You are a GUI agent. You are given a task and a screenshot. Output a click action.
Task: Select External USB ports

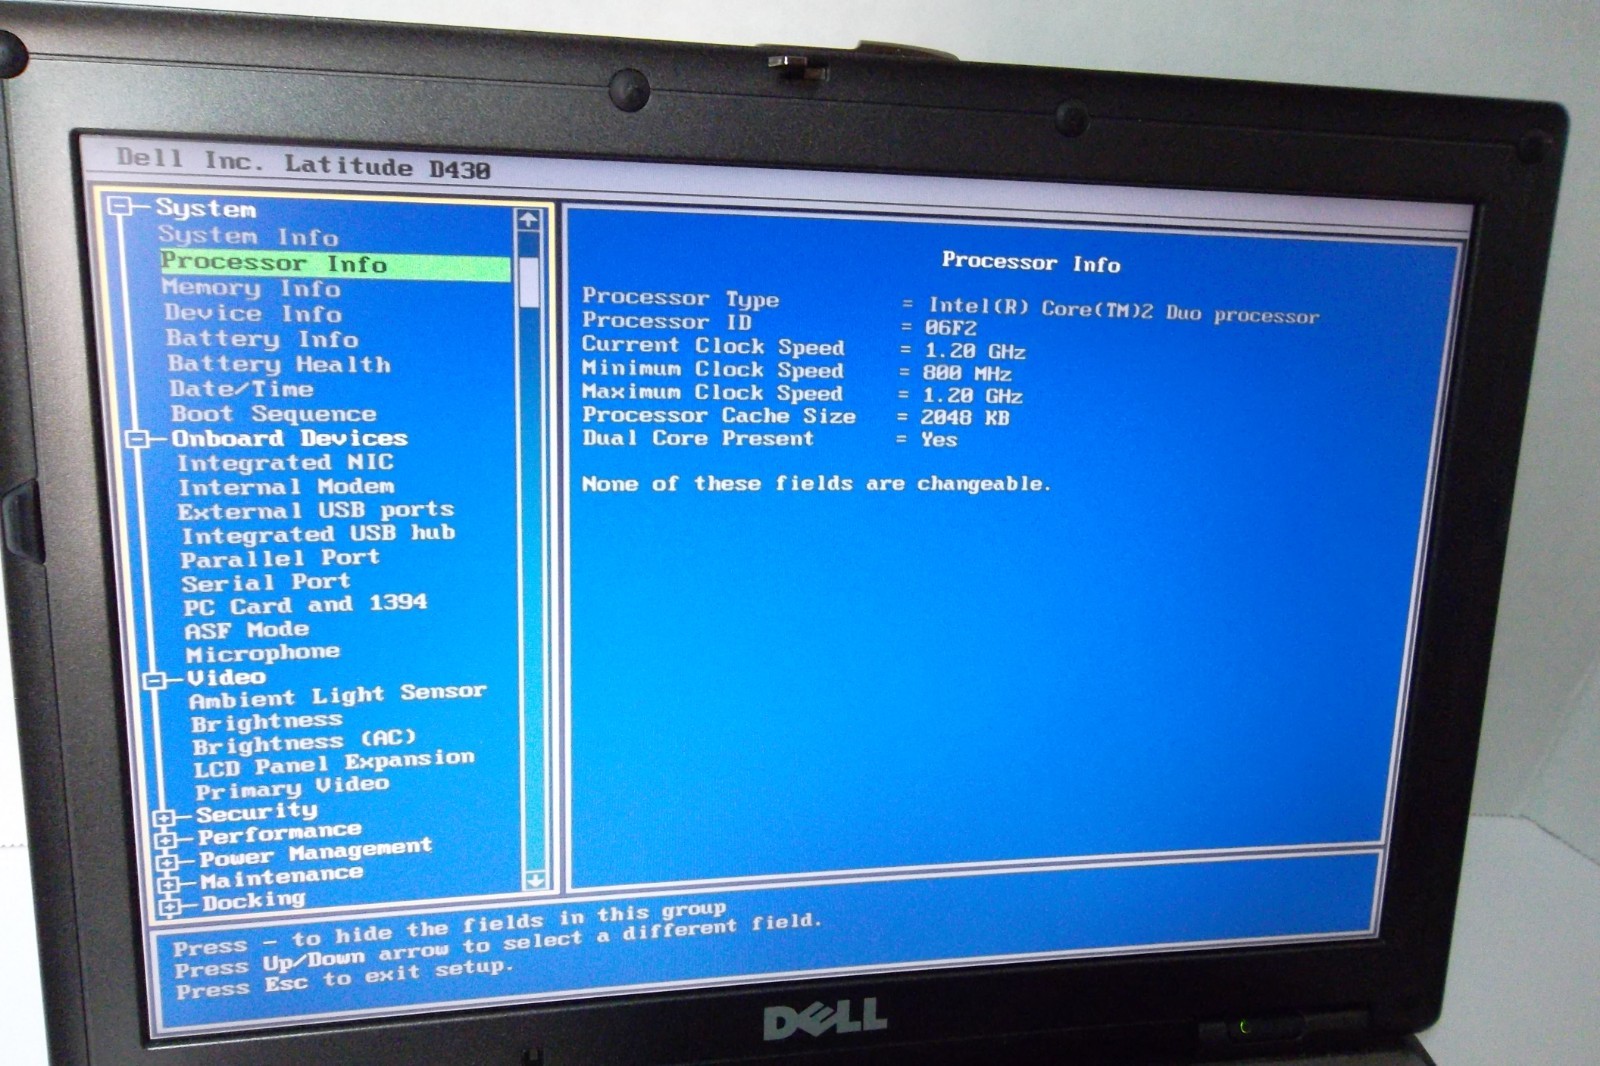point(316,510)
